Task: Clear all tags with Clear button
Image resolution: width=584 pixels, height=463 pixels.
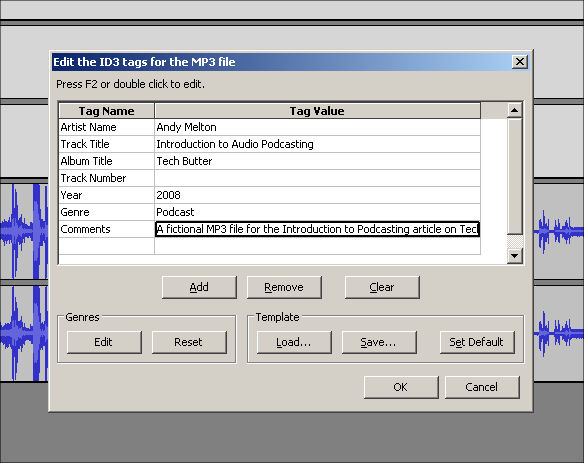Action: pos(382,287)
